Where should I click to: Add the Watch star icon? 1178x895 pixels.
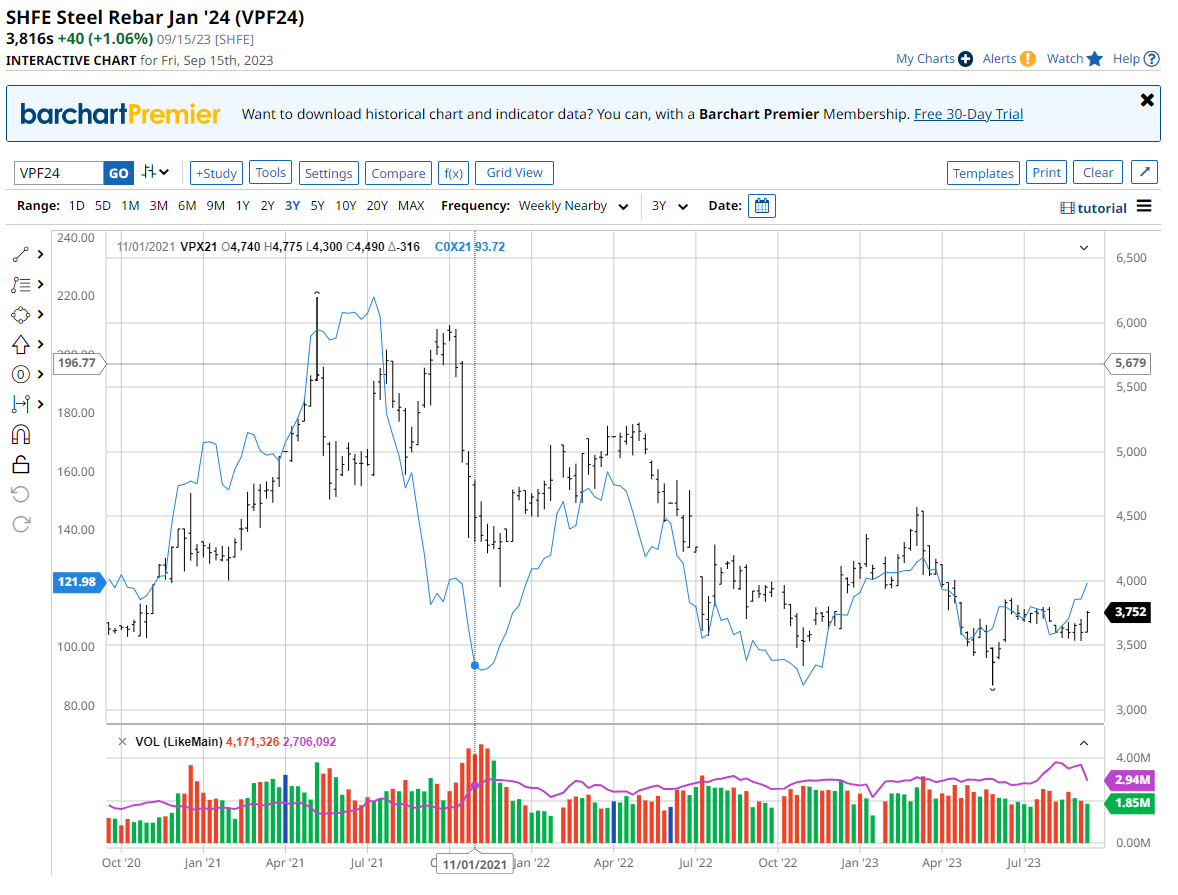[x=1094, y=59]
